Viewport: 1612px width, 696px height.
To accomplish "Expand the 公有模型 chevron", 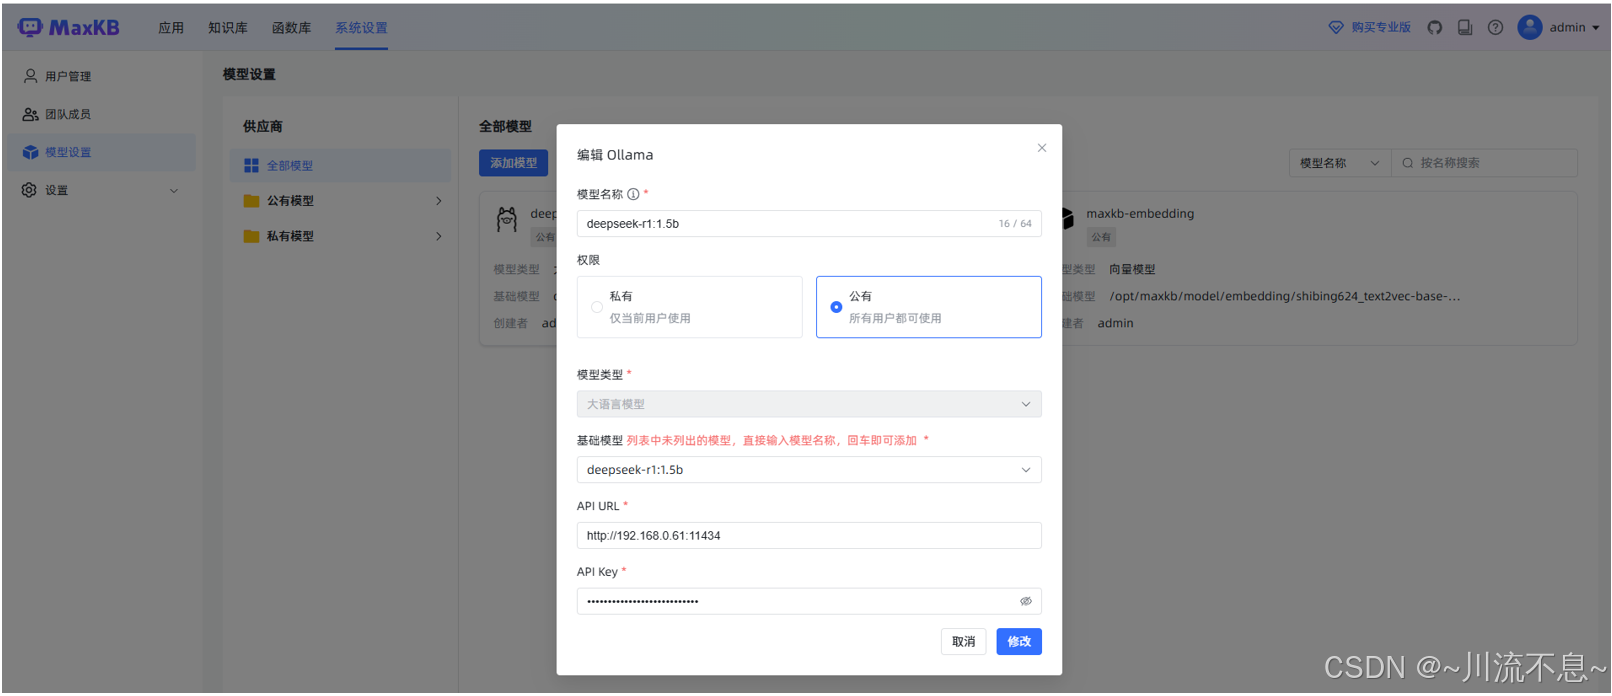I will pyautogui.click(x=439, y=201).
